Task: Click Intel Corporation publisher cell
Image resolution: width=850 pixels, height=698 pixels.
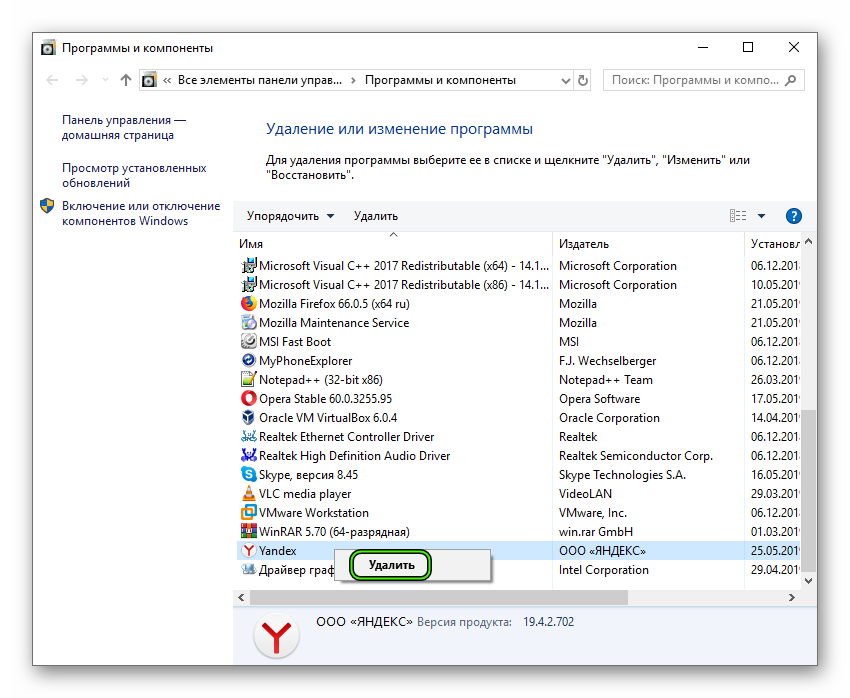Action: coord(603,570)
